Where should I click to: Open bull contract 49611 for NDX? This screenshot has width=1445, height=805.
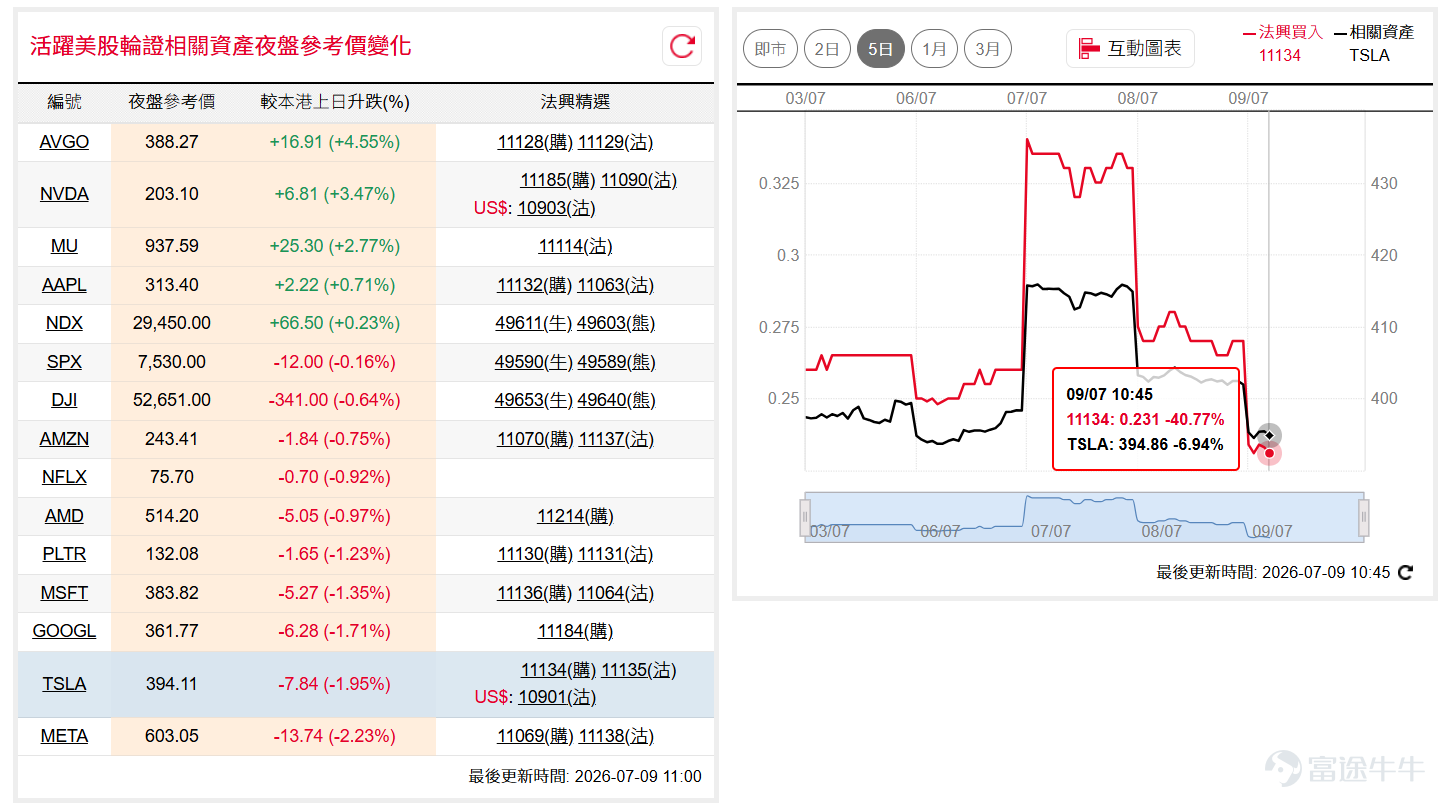click(534, 323)
